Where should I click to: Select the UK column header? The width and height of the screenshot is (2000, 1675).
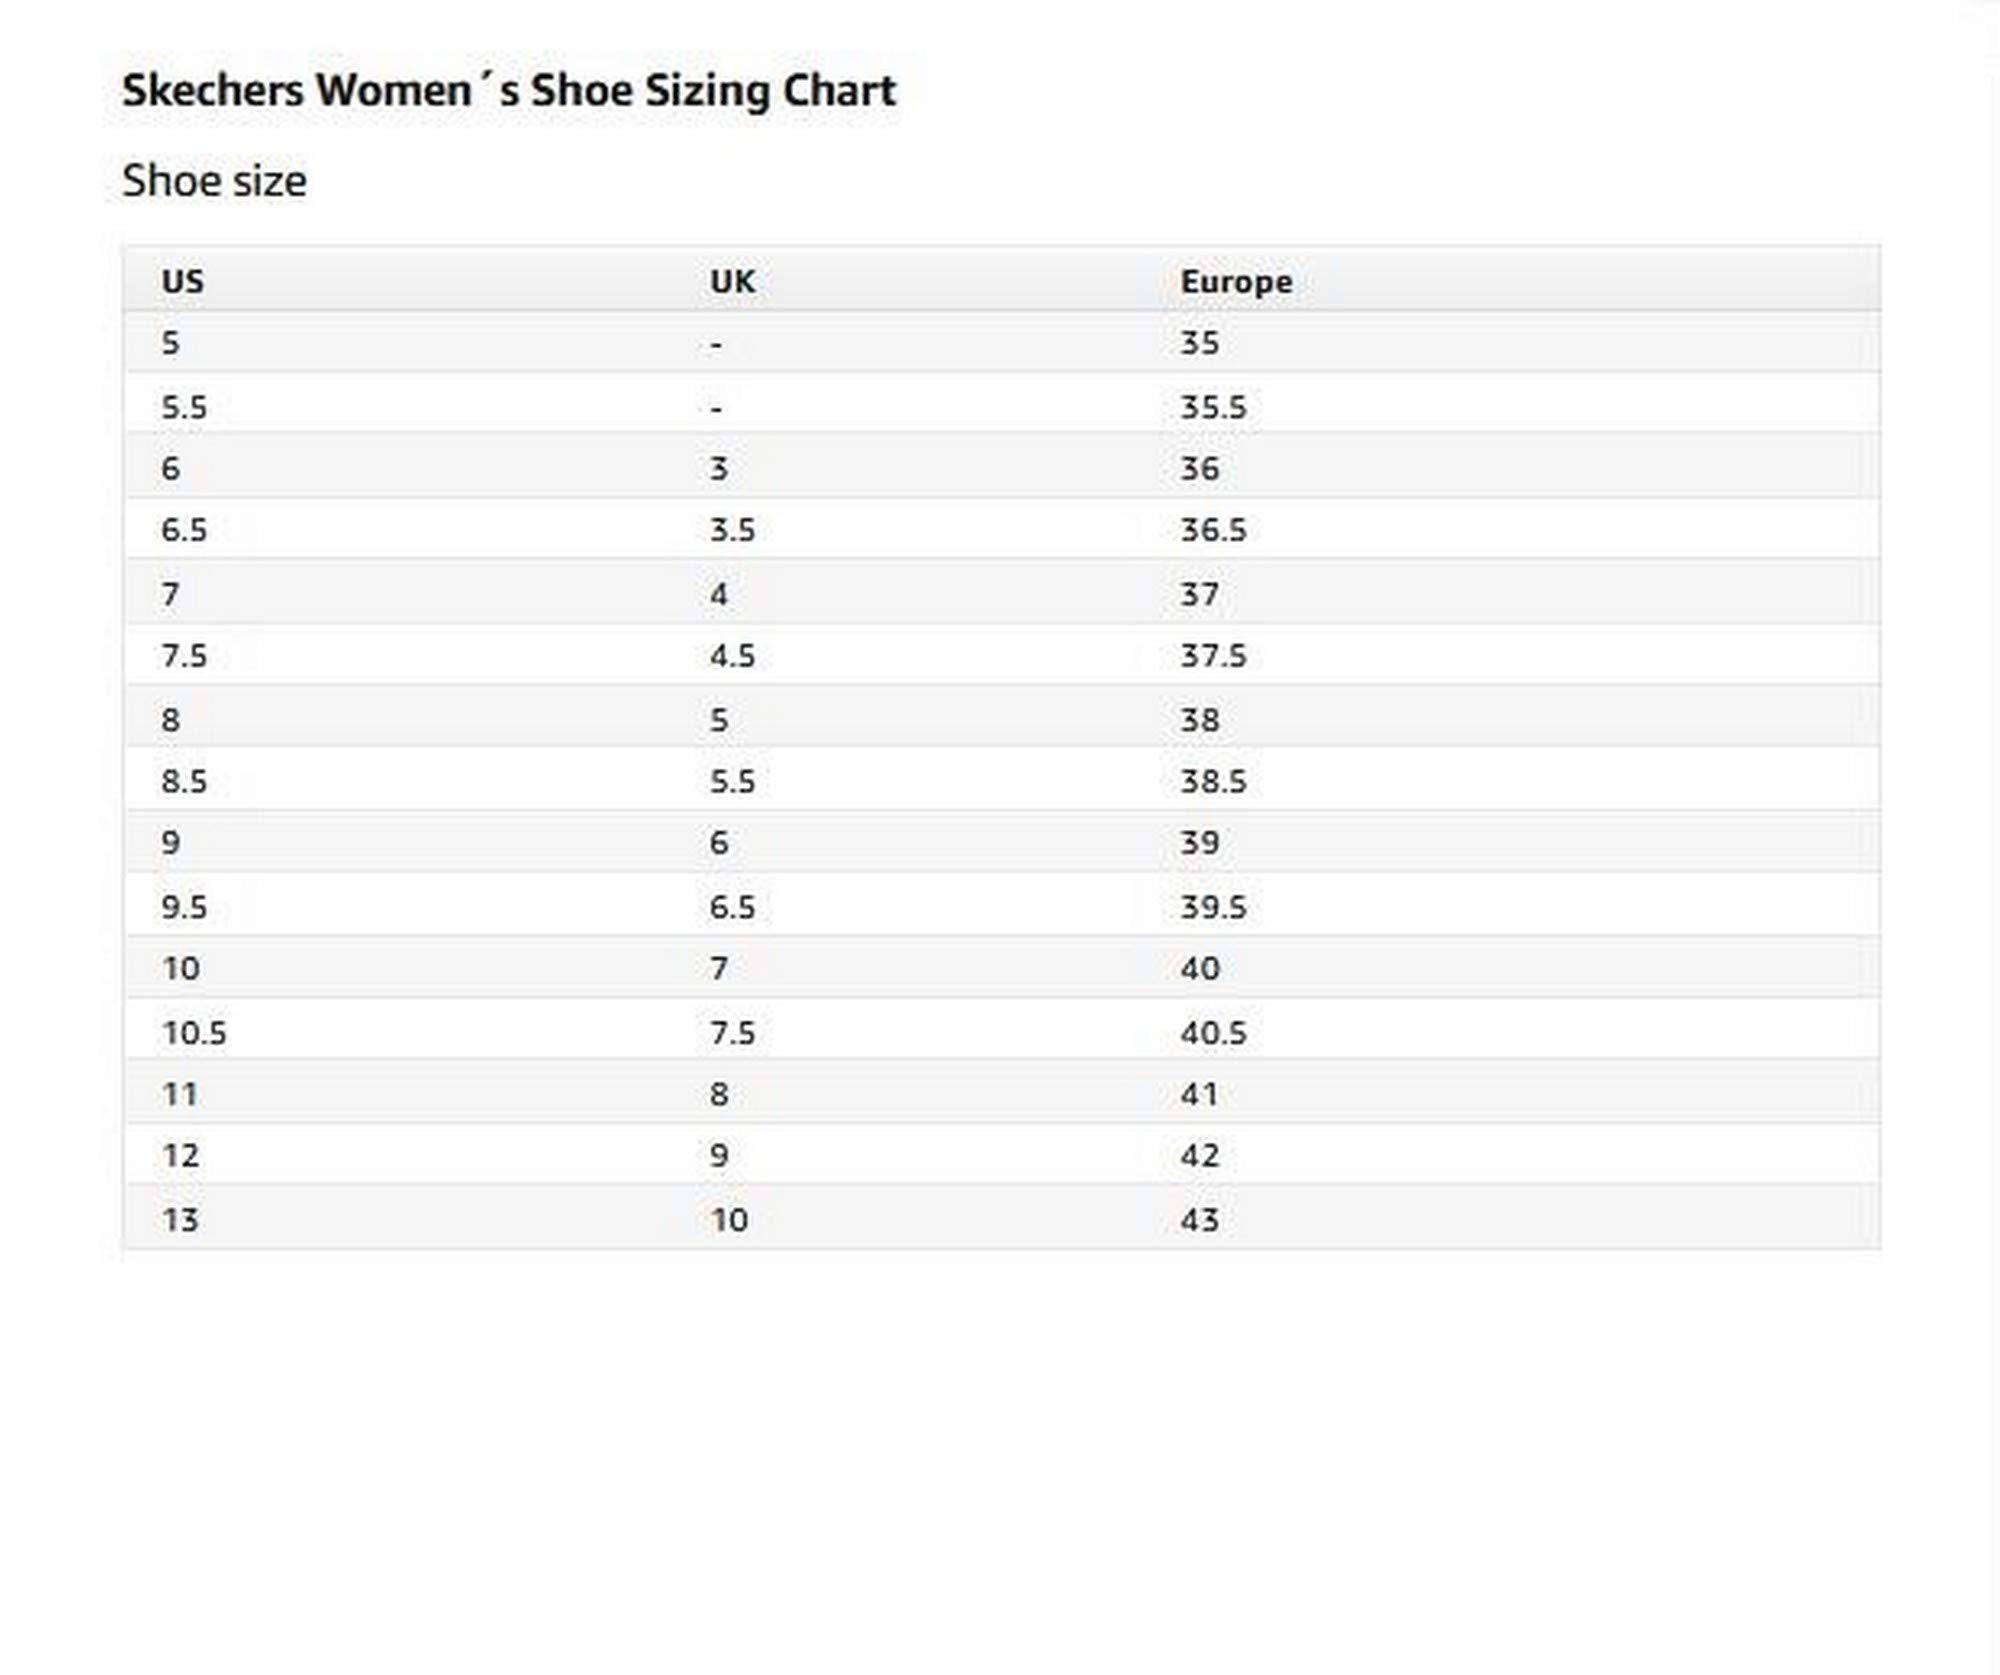(732, 281)
